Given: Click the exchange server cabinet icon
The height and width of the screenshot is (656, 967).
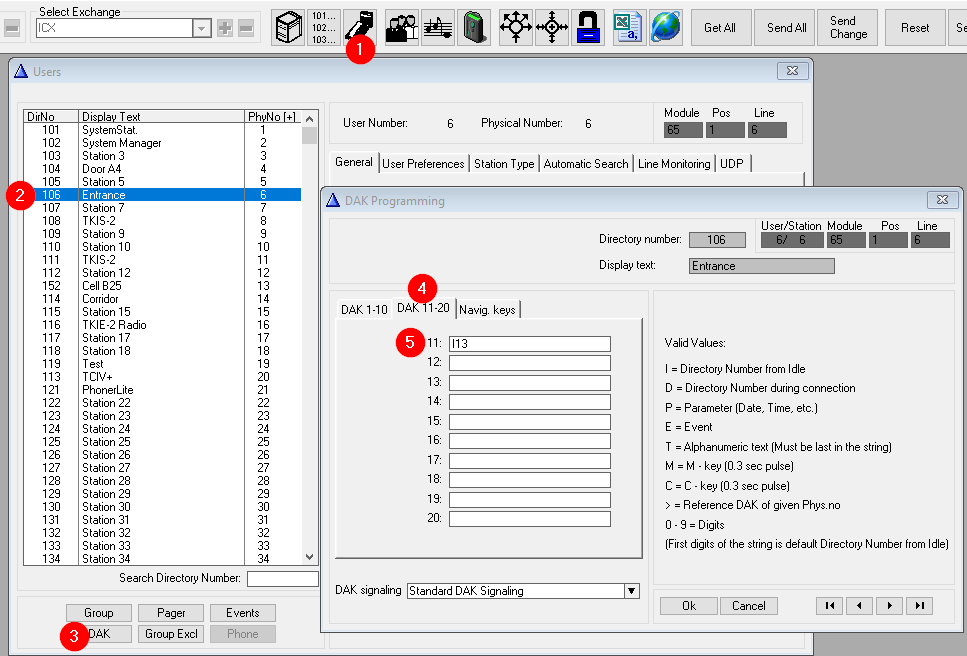Looking at the screenshot, I should coord(289,28).
